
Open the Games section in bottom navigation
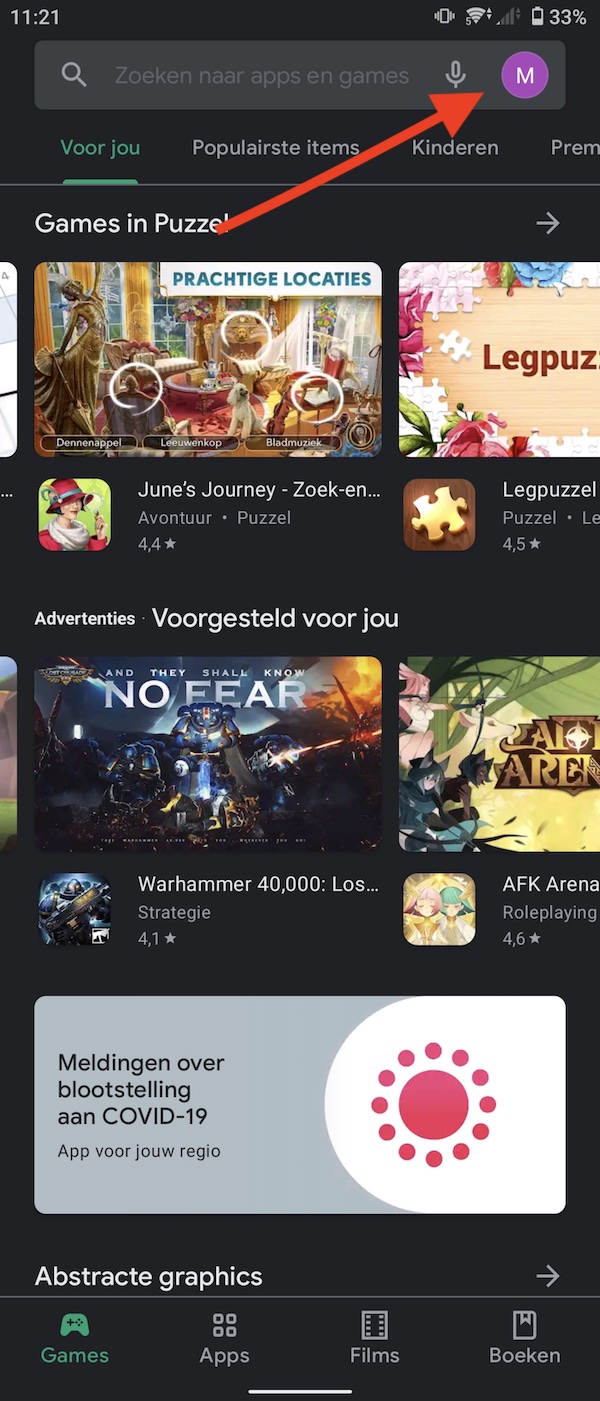tap(75, 1340)
